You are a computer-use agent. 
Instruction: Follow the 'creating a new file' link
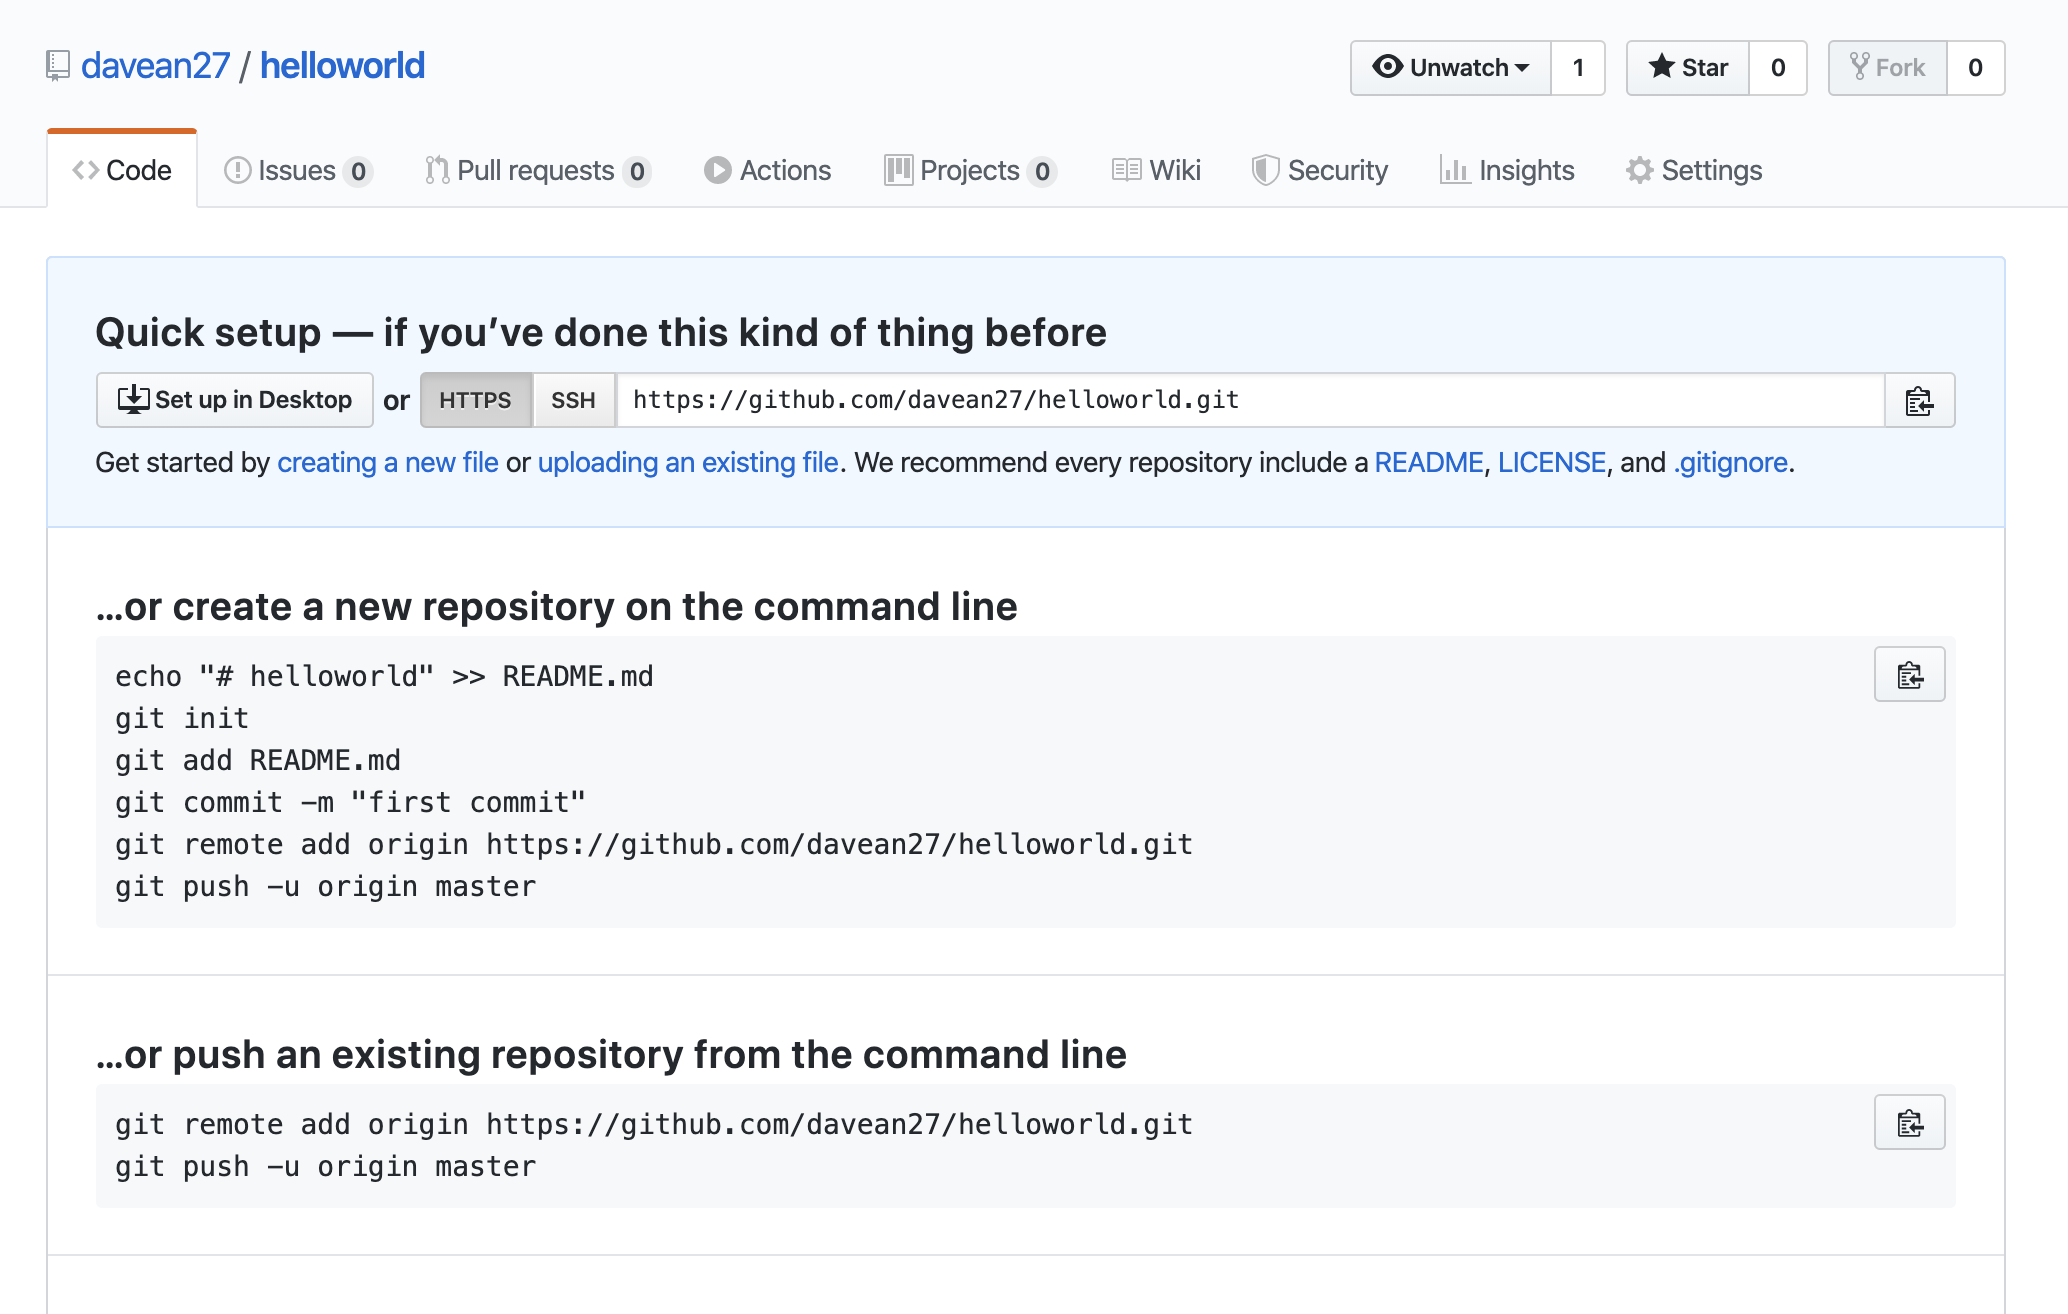[x=387, y=463]
